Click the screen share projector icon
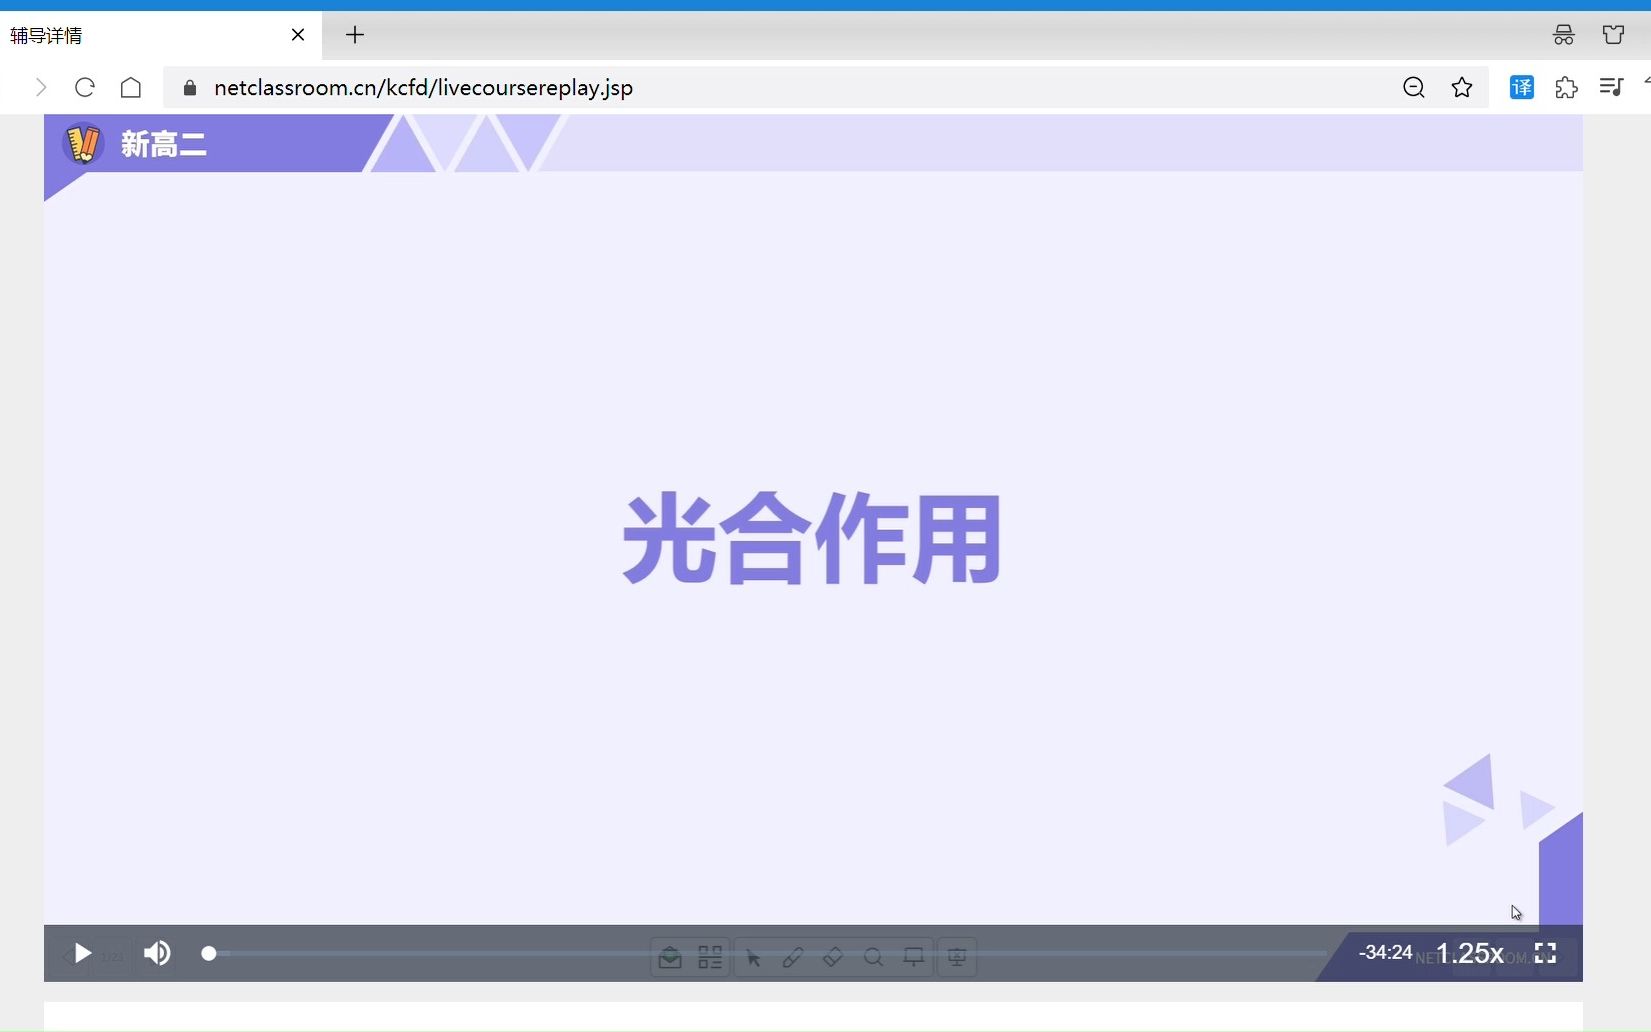This screenshot has height=1032, width=1651. [957, 958]
